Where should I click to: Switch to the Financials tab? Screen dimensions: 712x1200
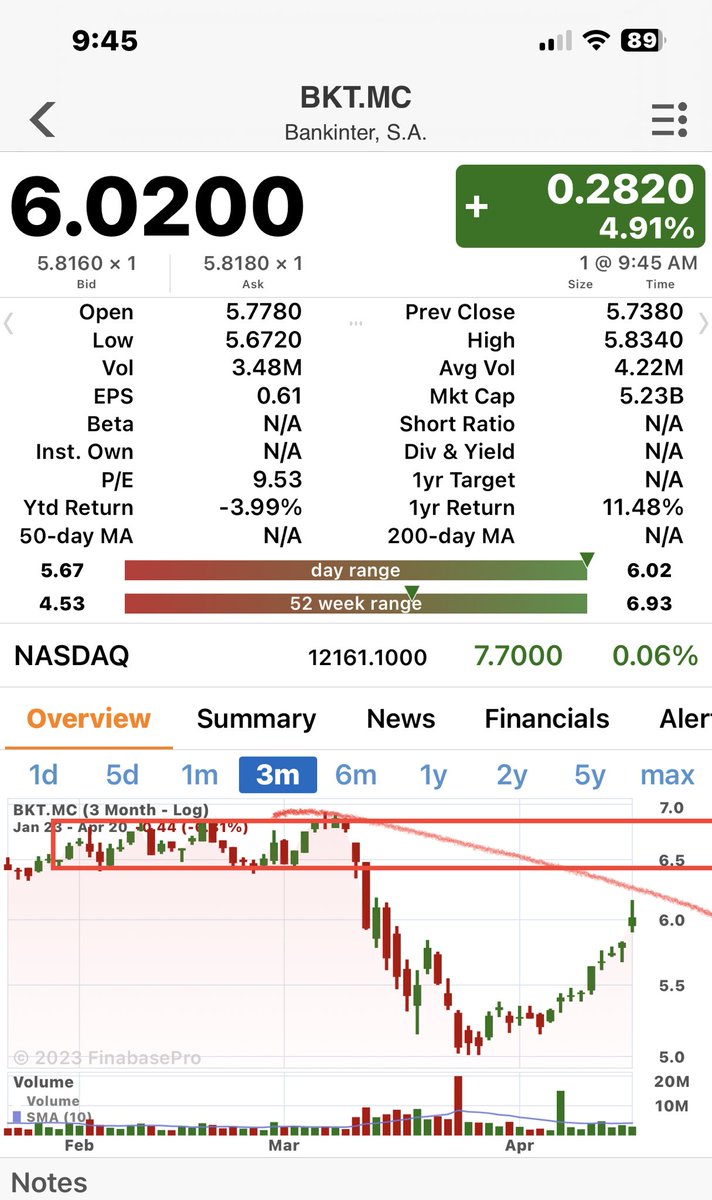pyautogui.click(x=547, y=719)
